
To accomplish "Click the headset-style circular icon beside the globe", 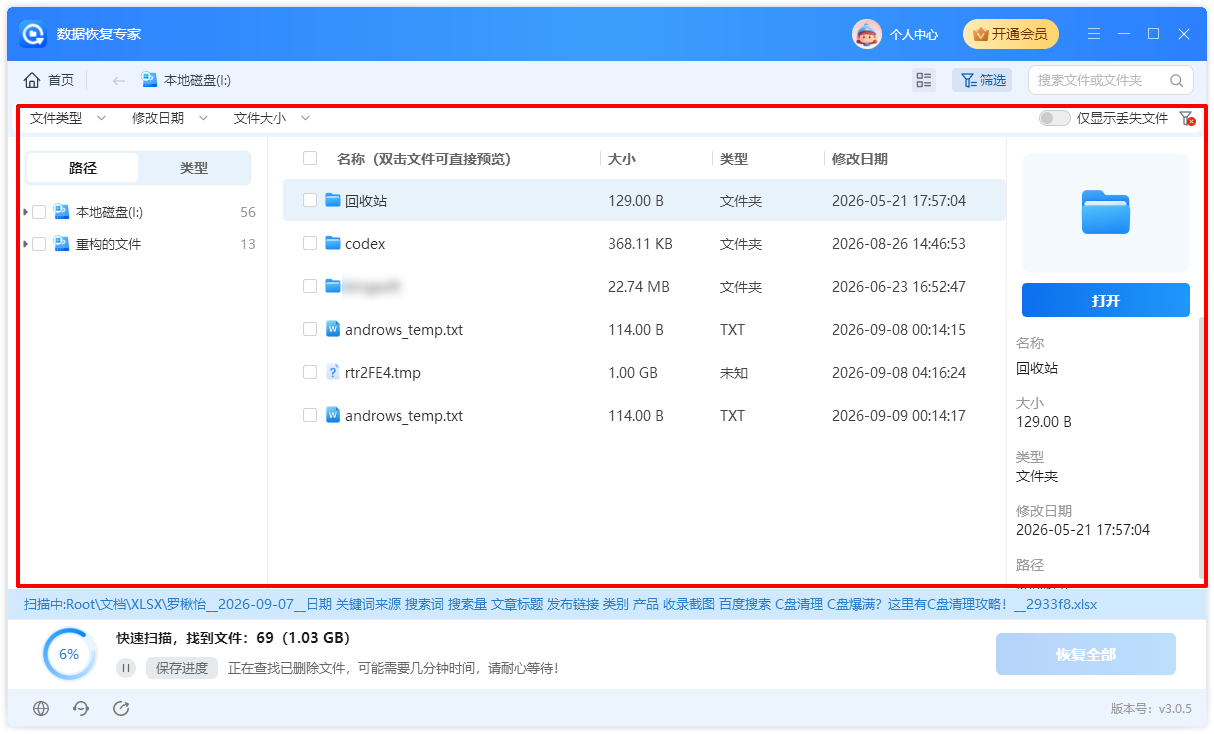I will [x=81, y=709].
